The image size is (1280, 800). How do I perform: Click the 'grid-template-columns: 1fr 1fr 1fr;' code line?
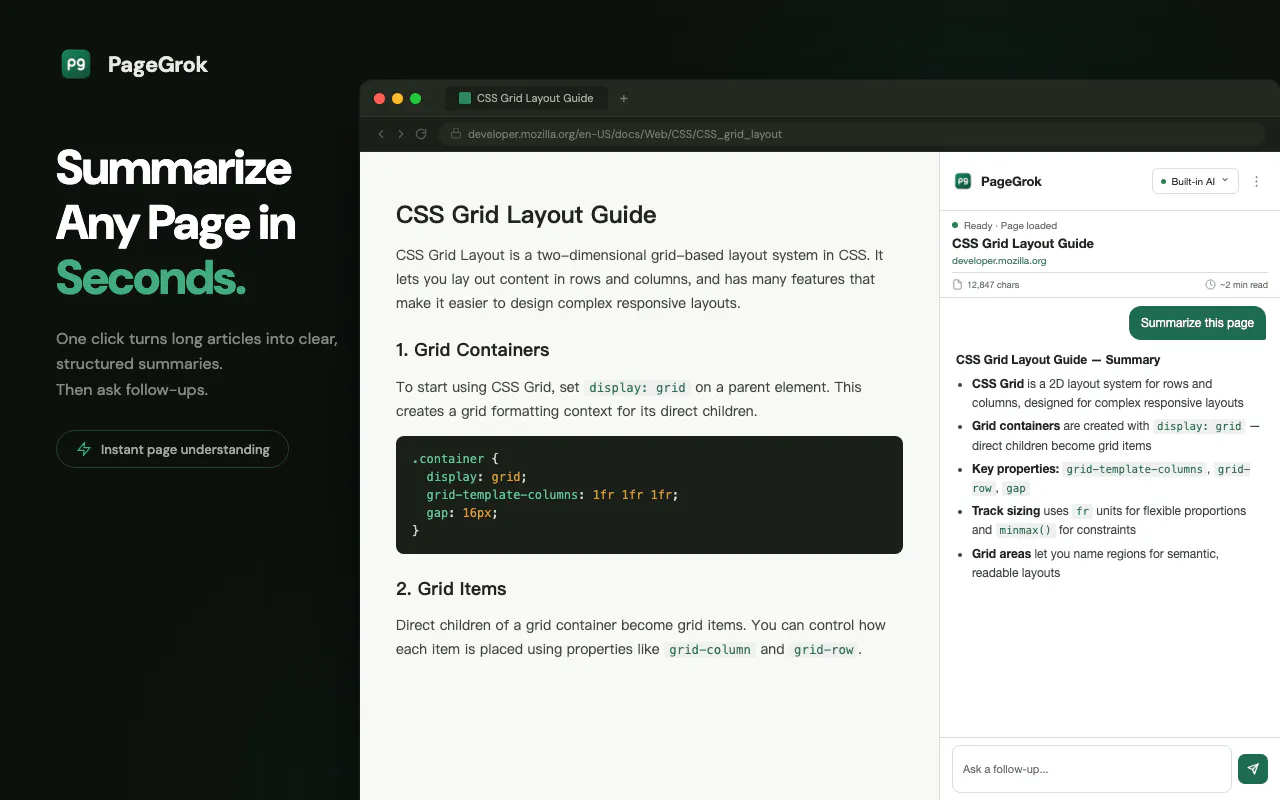[552, 495]
